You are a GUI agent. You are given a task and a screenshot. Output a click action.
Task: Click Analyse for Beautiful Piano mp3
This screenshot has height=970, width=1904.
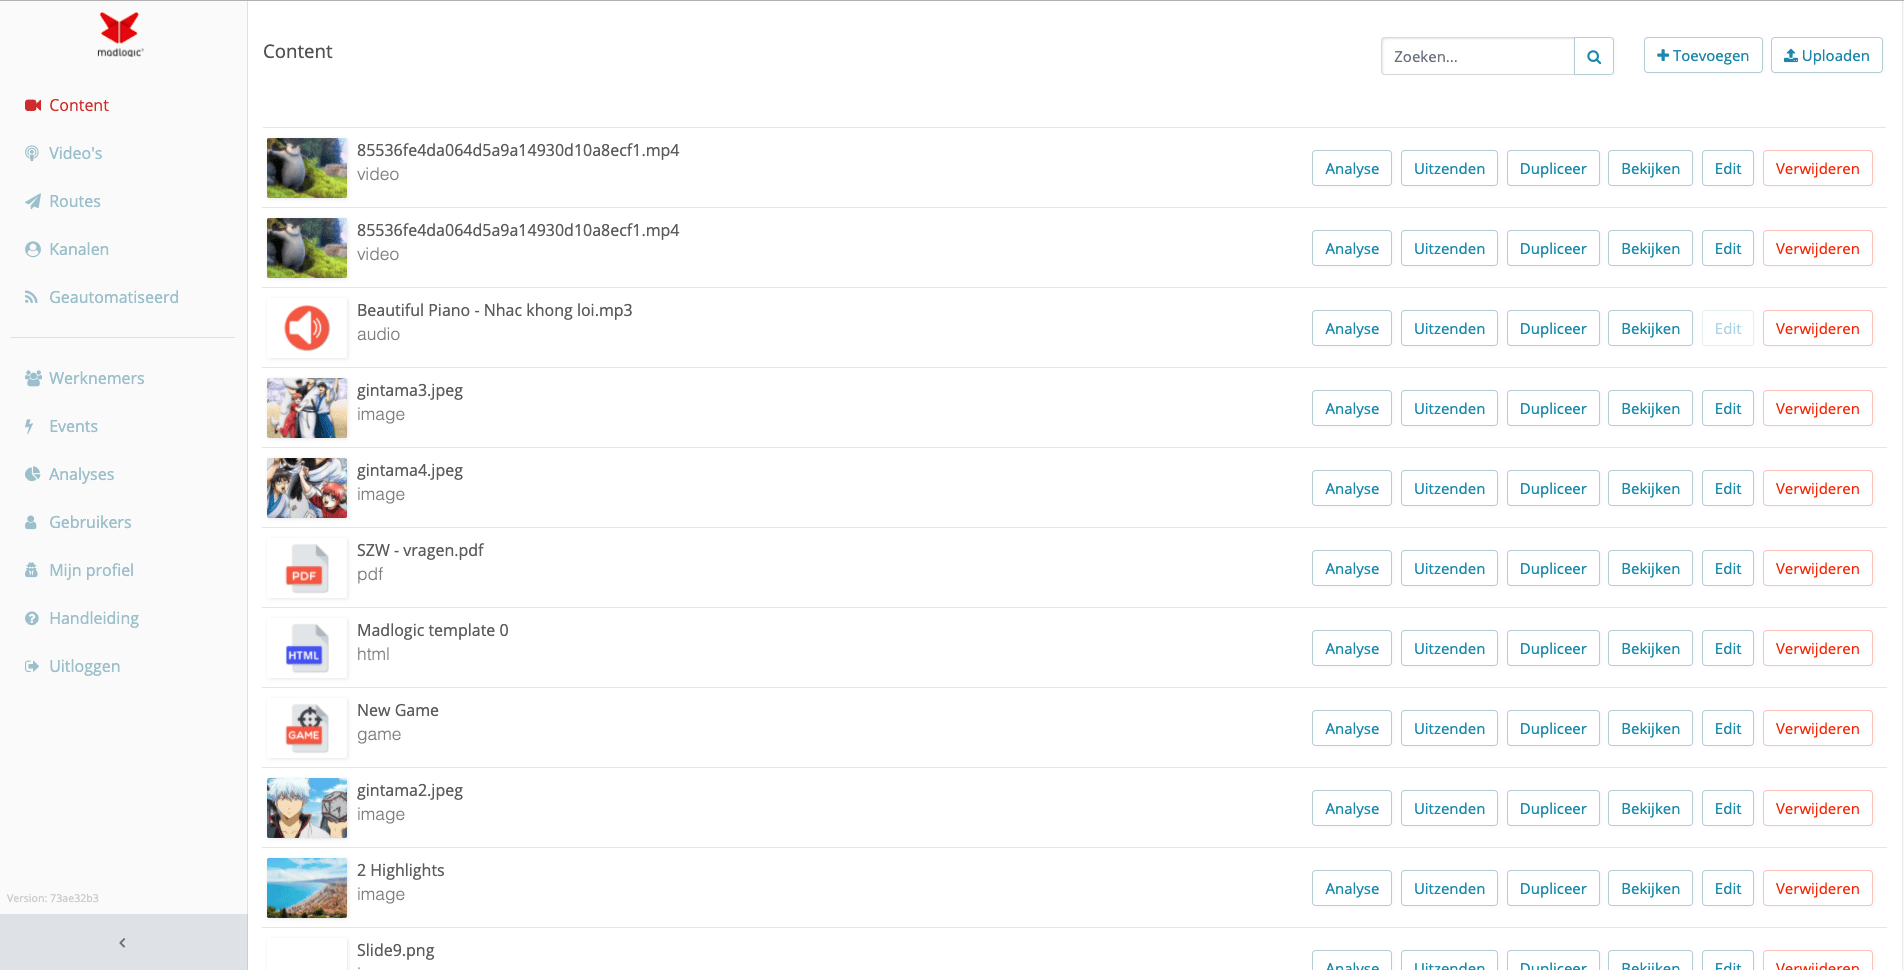[1351, 328]
